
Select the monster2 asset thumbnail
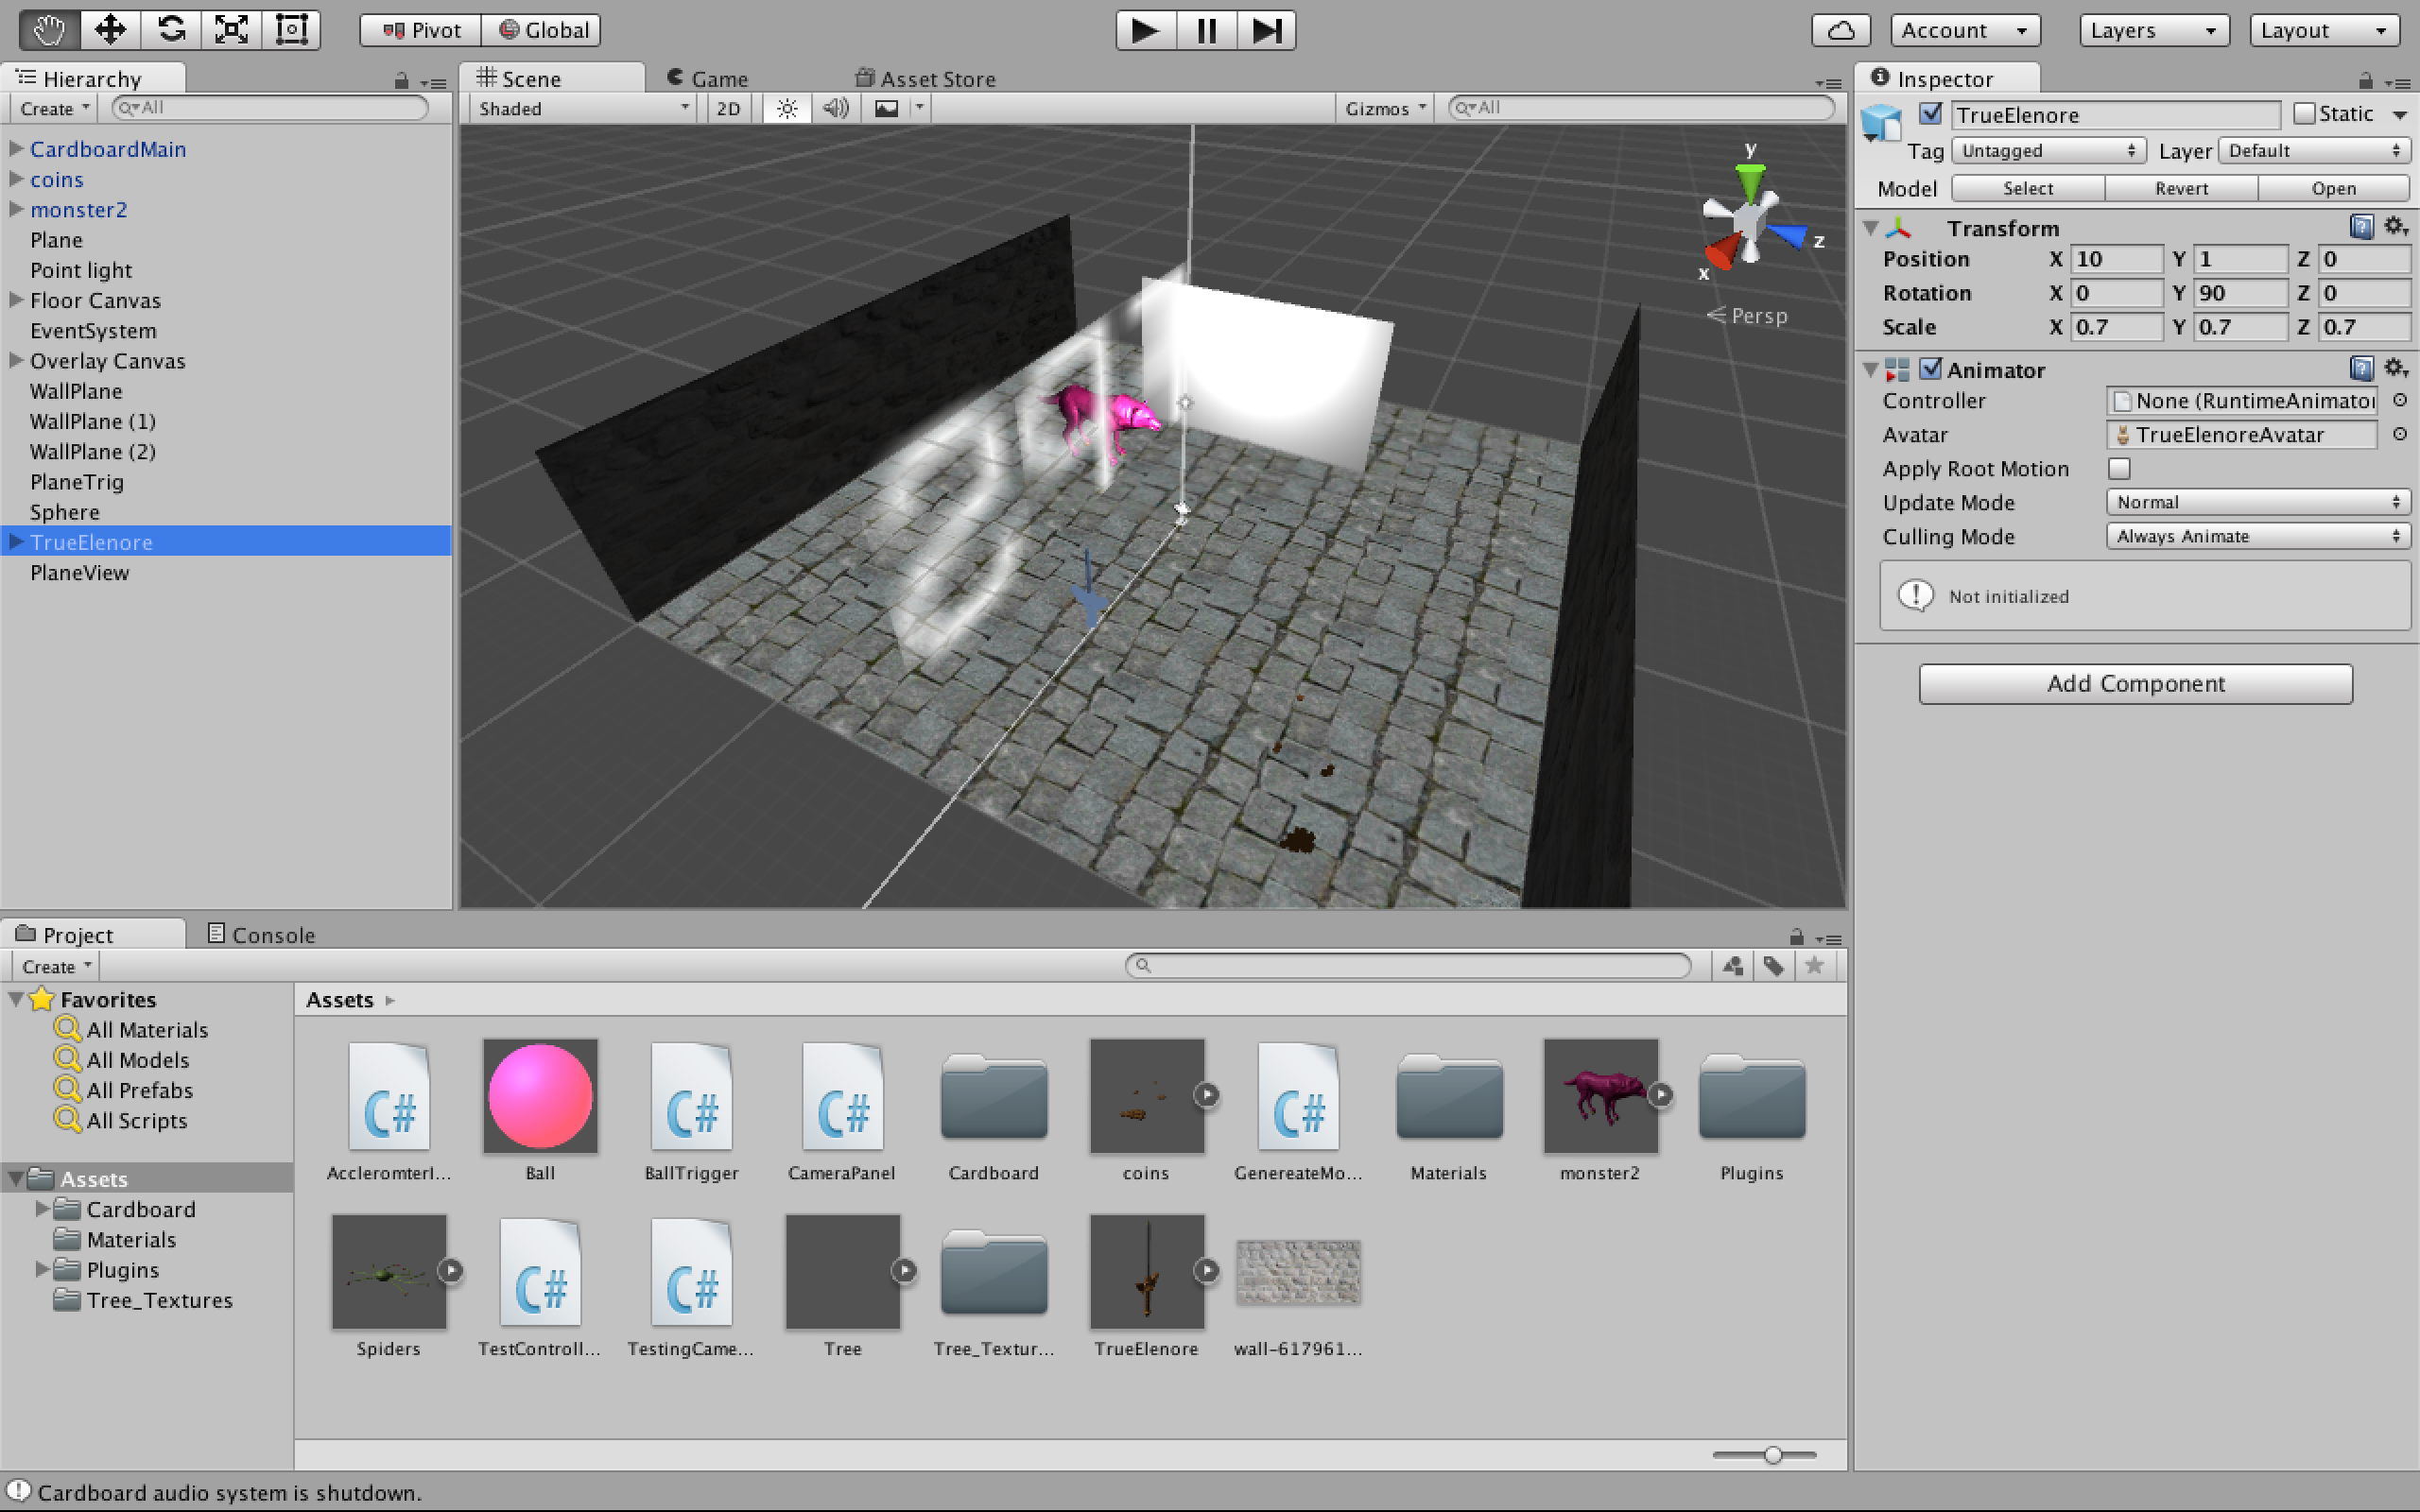click(1600, 1096)
